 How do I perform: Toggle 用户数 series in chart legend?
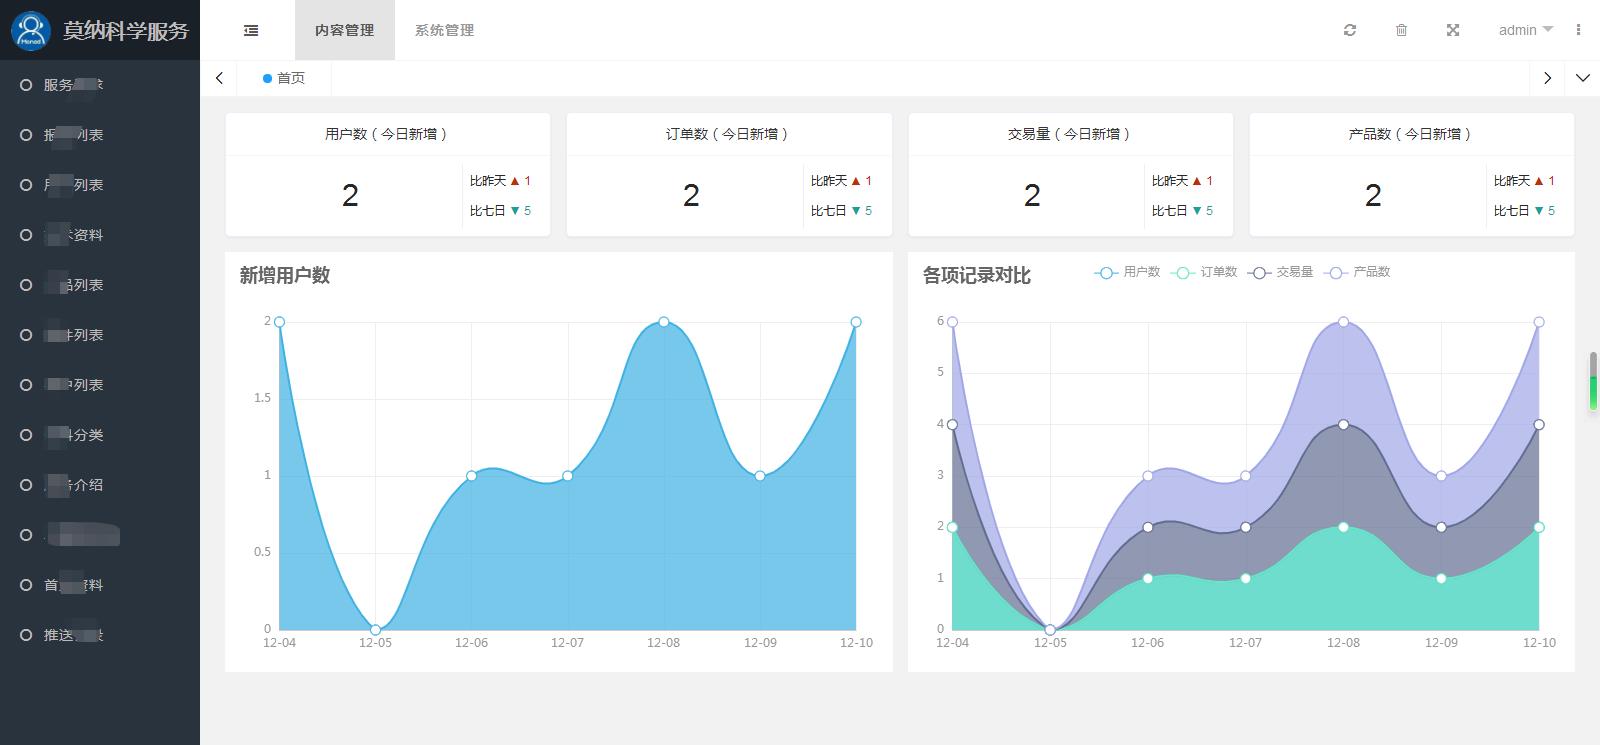click(1128, 272)
